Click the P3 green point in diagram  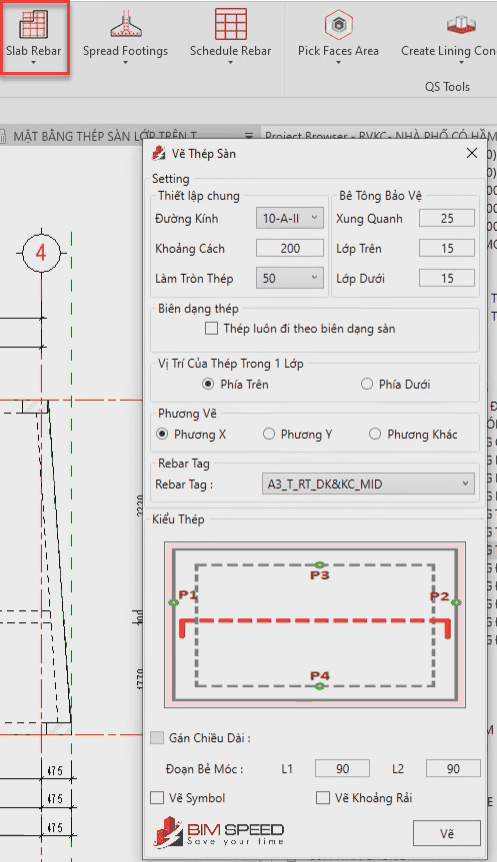pyautogui.click(x=319, y=565)
